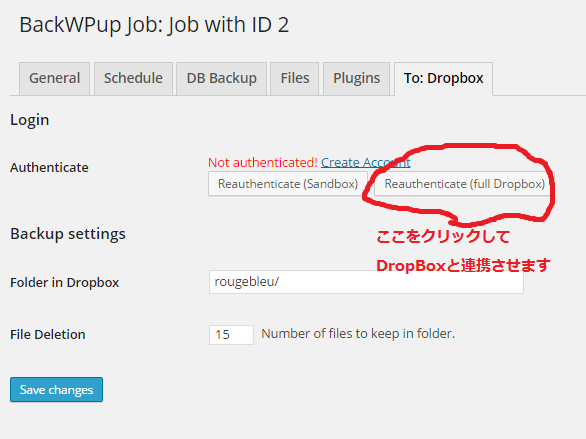This screenshot has width=586, height=439.
Task: Click the Number of files to keep text
Action: (358, 333)
